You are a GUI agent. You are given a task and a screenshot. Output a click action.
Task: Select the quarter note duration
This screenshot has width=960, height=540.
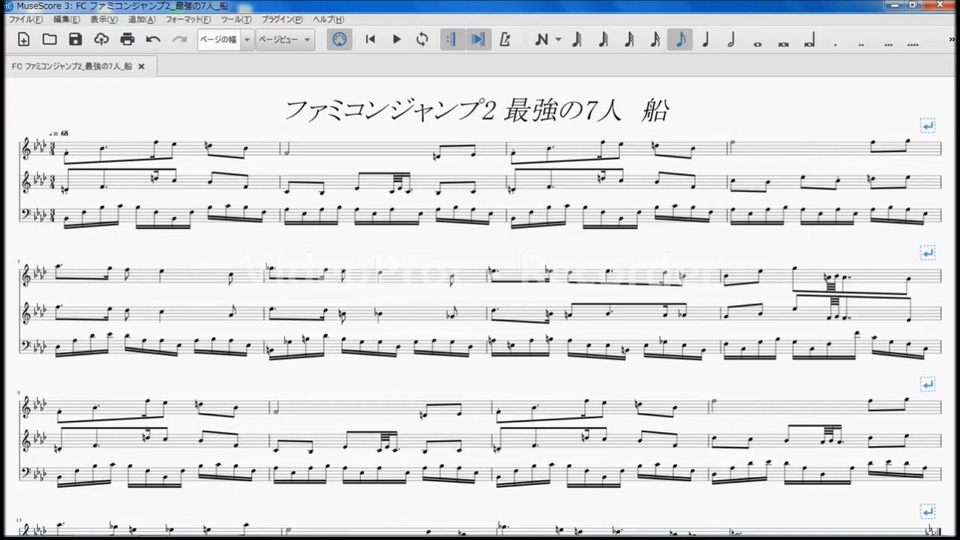point(706,40)
